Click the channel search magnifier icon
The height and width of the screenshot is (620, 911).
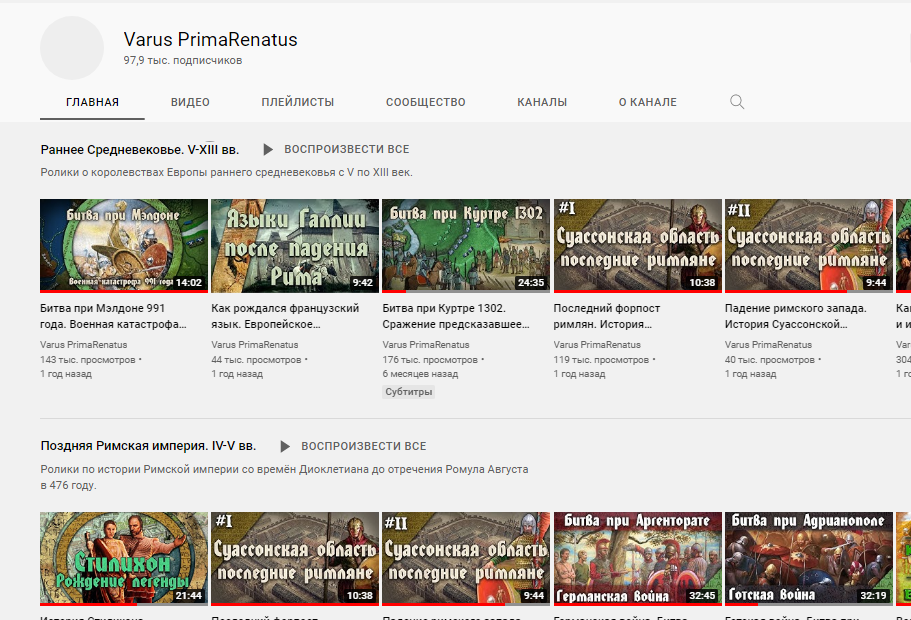click(737, 102)
